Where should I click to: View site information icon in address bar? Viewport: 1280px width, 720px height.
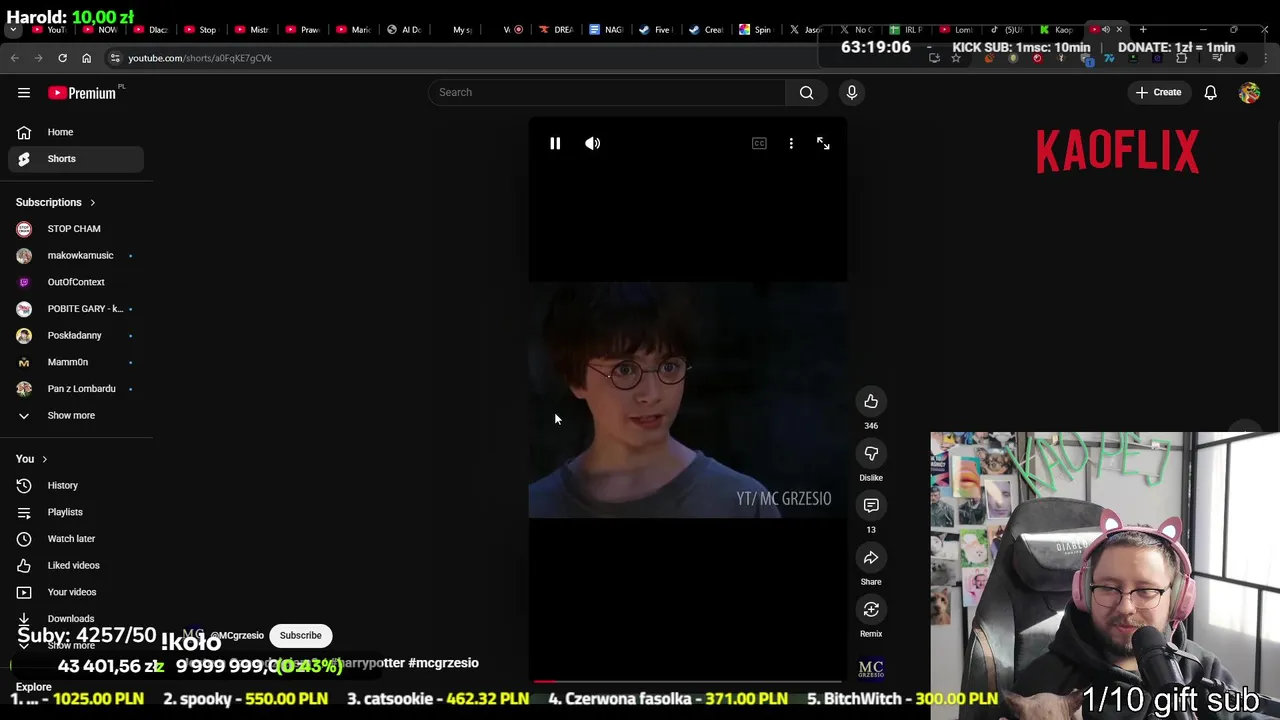pos(115,58)
